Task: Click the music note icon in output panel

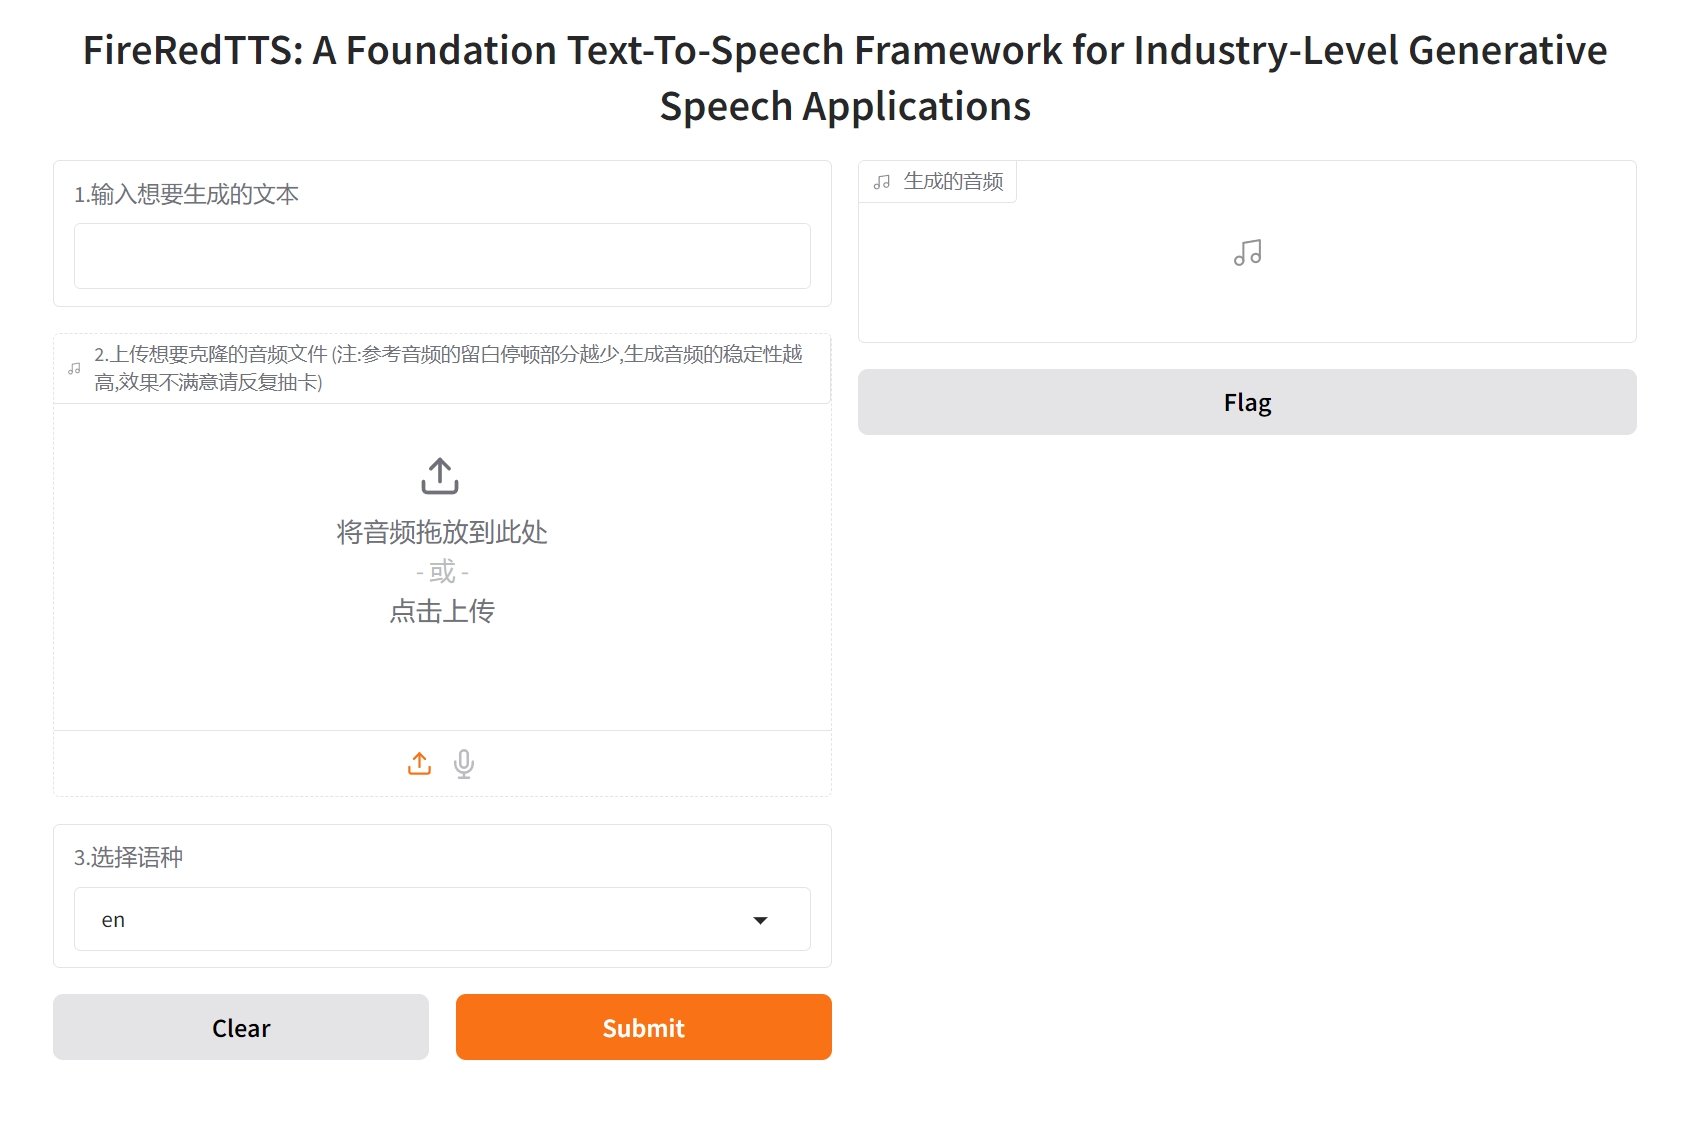Action: (1247, 253)
